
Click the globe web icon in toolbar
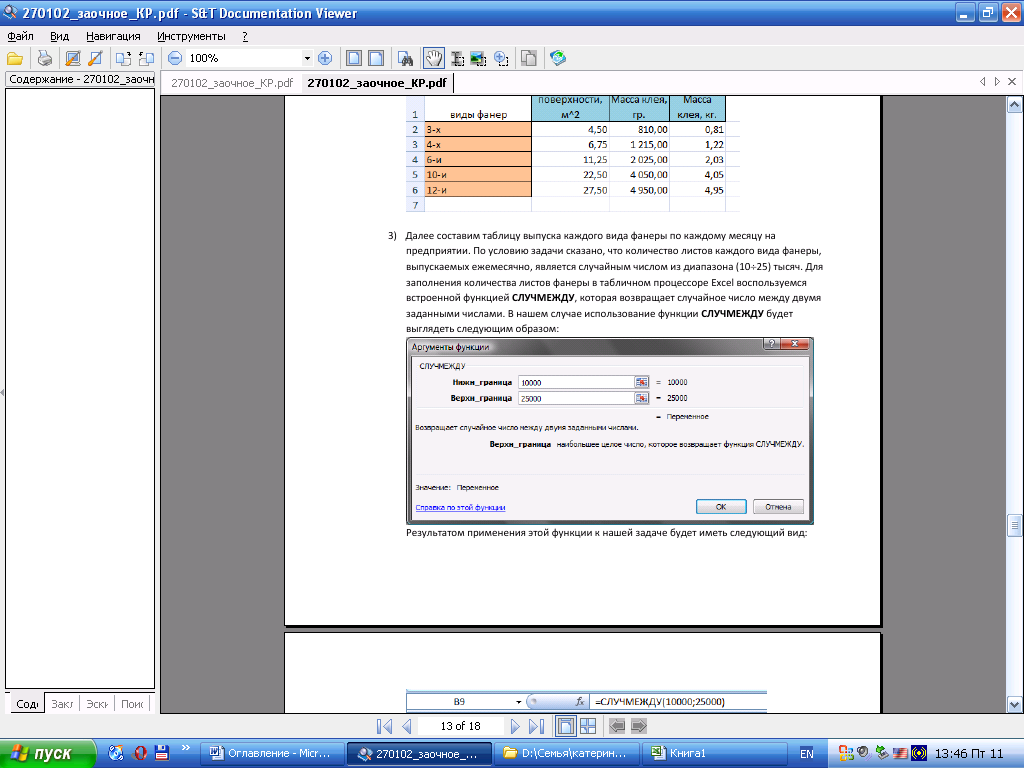pyautogui.click(x=558, y=59)
